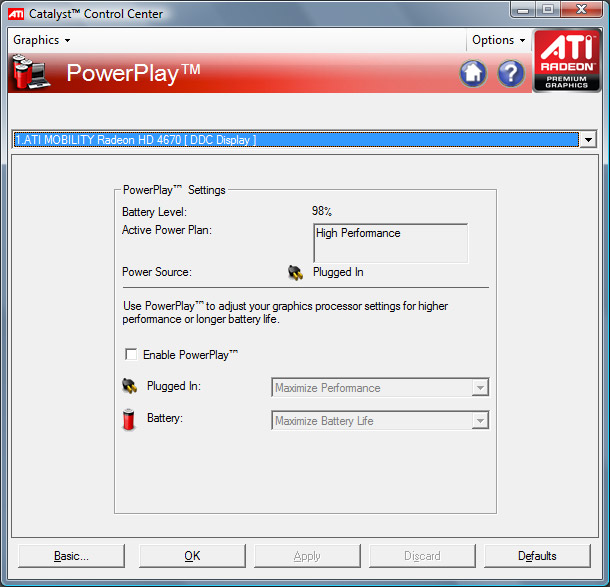Click the plug icon next to Power Source
610x587 pixels.
point(295,272)
